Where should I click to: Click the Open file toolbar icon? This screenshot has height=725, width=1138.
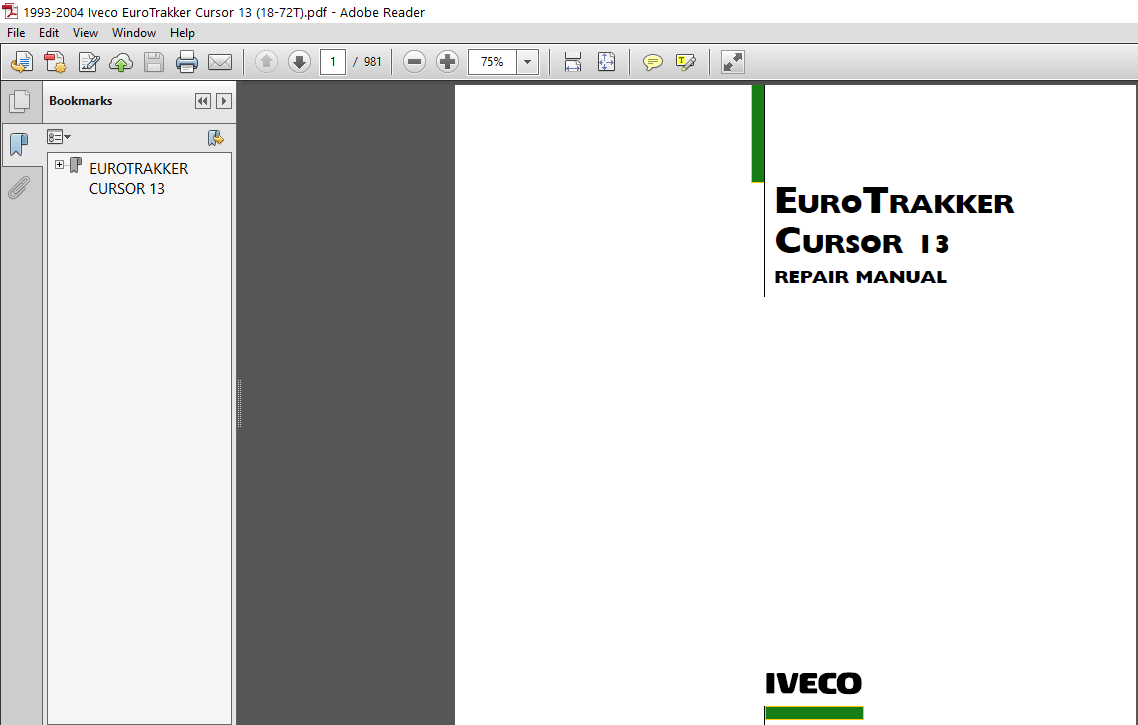pyautogui.click(x=22, y=62)
